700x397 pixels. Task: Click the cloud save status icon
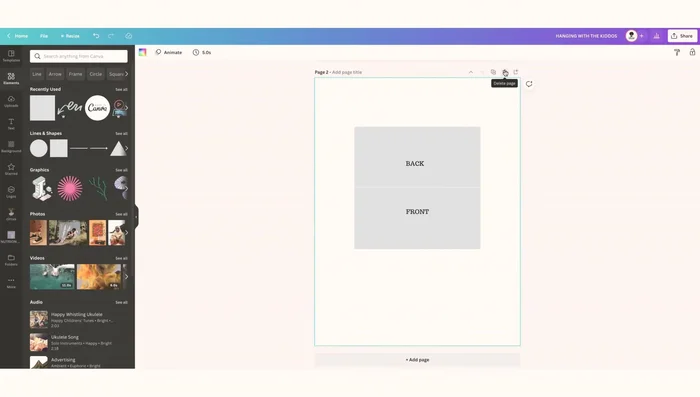tap(129, 36)
